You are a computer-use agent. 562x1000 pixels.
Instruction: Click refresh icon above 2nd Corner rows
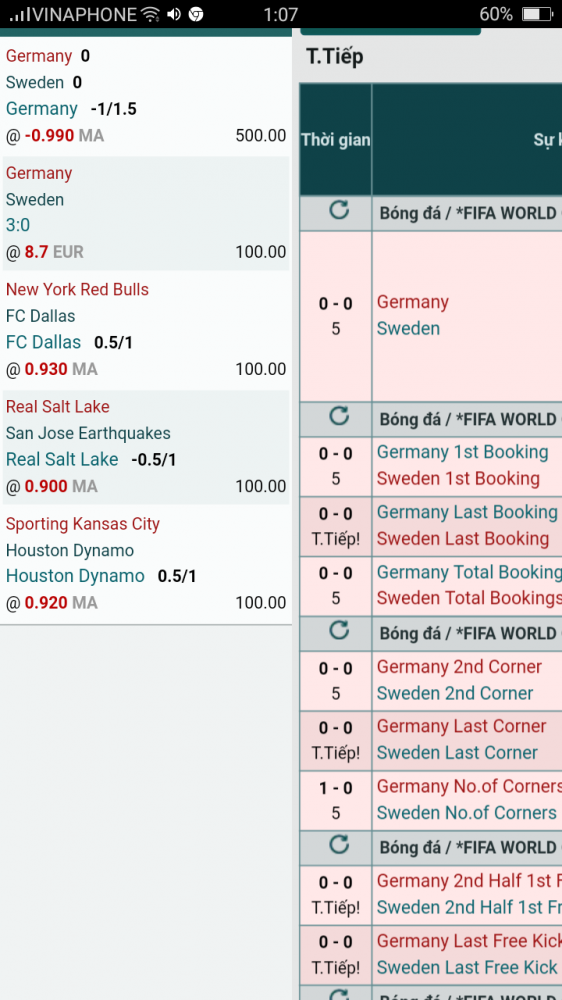coord(338,631)
